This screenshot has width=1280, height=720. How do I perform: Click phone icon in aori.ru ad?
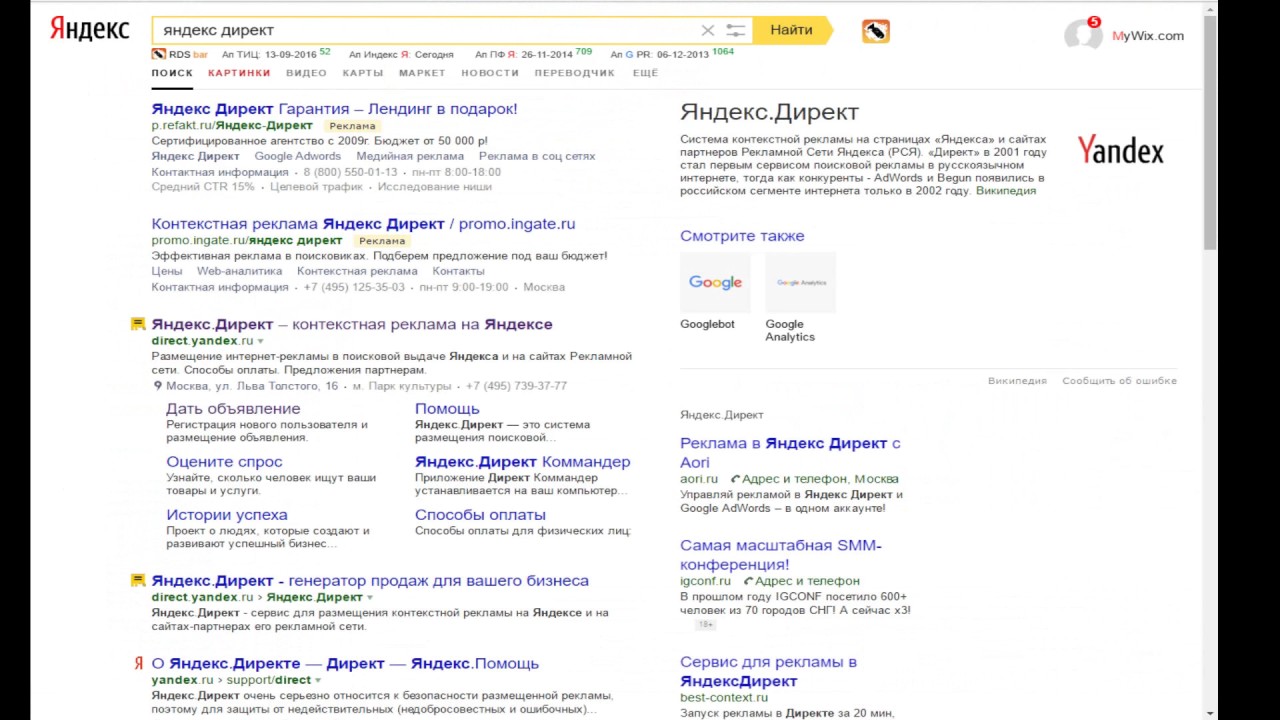pyautogui.click(x=735, y=479)
